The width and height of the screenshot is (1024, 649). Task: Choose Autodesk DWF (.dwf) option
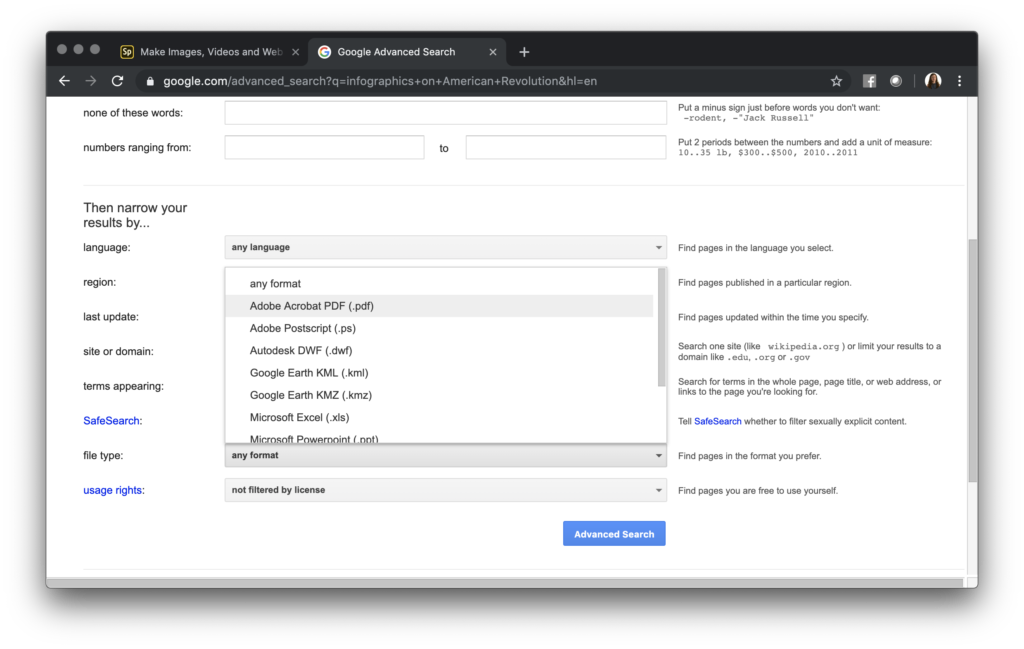[x=439, y=350]
